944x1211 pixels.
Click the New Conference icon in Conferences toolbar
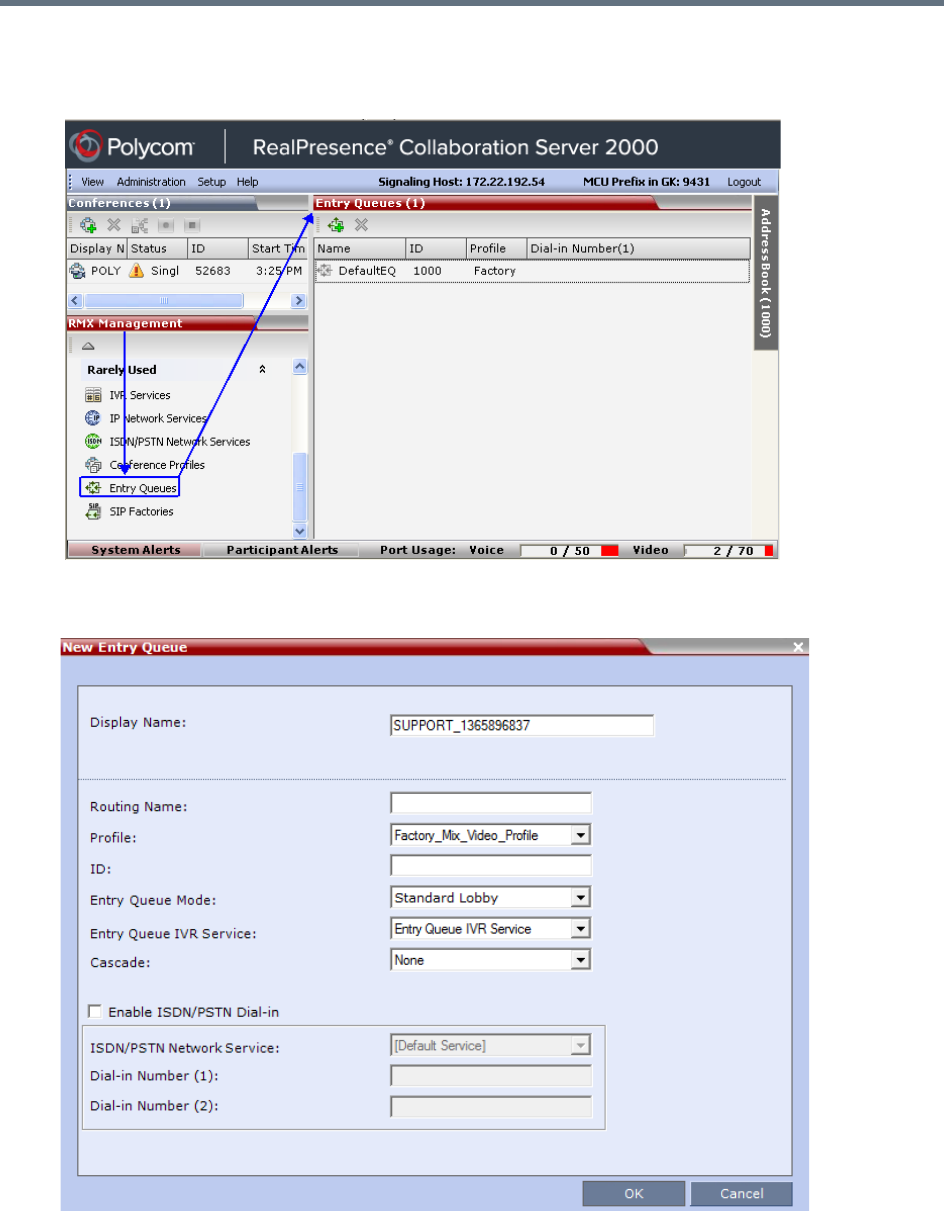(x=88, y=225)
